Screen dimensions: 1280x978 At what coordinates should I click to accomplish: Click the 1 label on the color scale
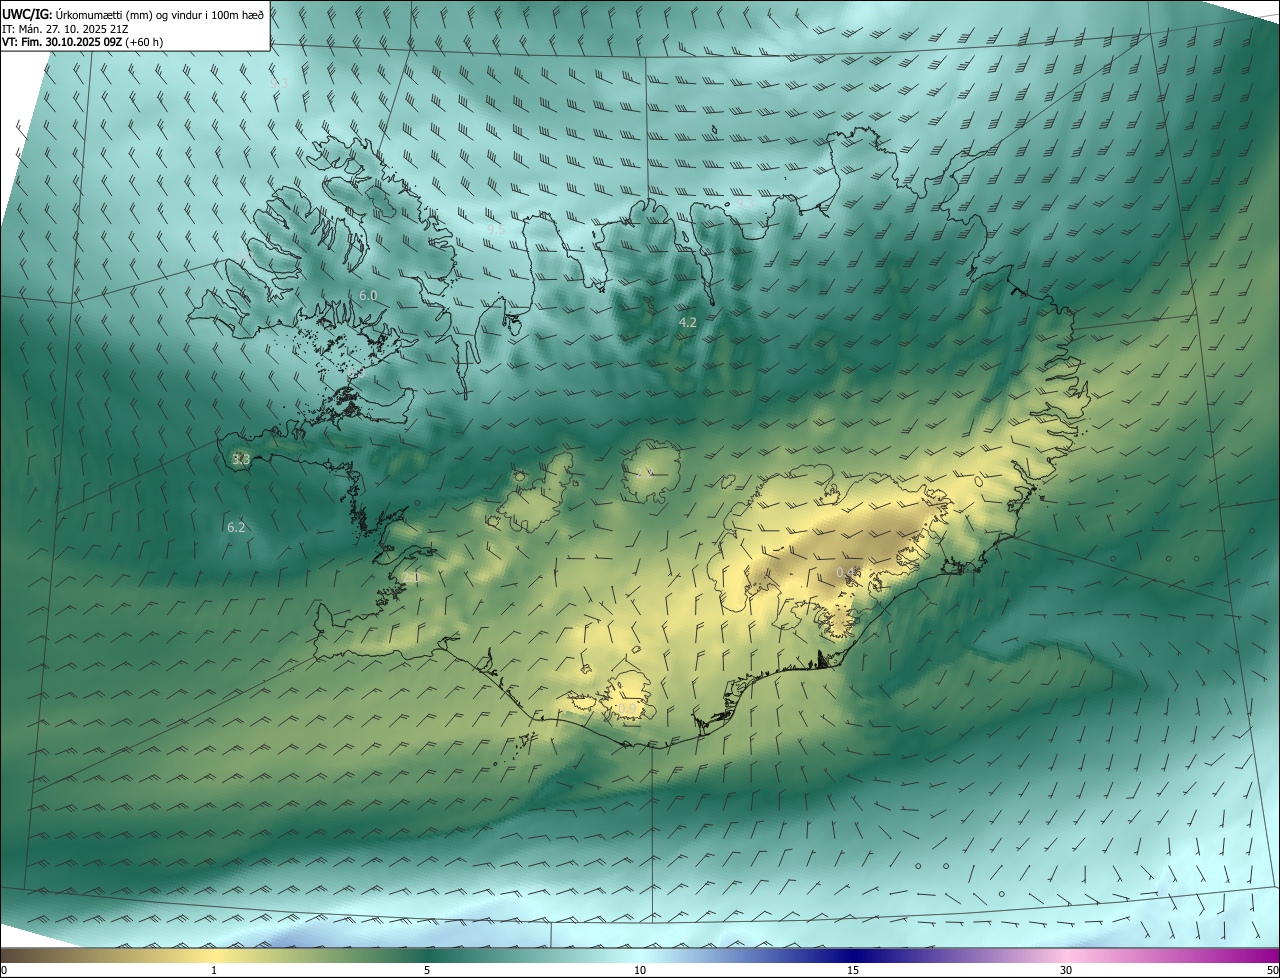214,970
